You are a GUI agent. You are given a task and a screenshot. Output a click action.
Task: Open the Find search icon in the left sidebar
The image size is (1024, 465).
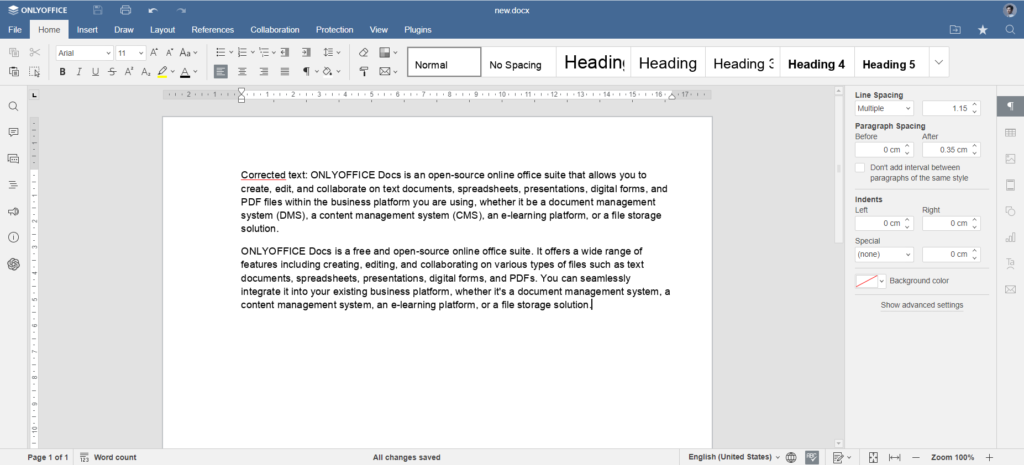click(x=13, y=106)
